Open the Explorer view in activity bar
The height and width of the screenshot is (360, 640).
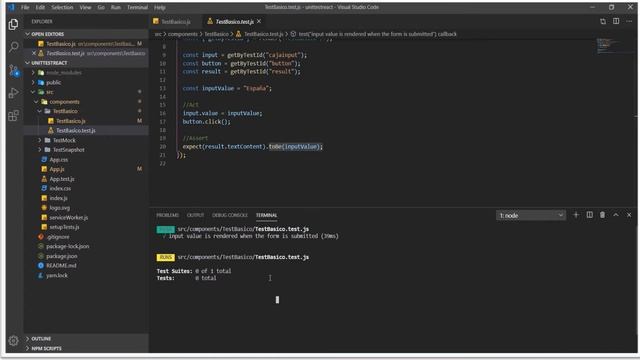coord(13,24)
